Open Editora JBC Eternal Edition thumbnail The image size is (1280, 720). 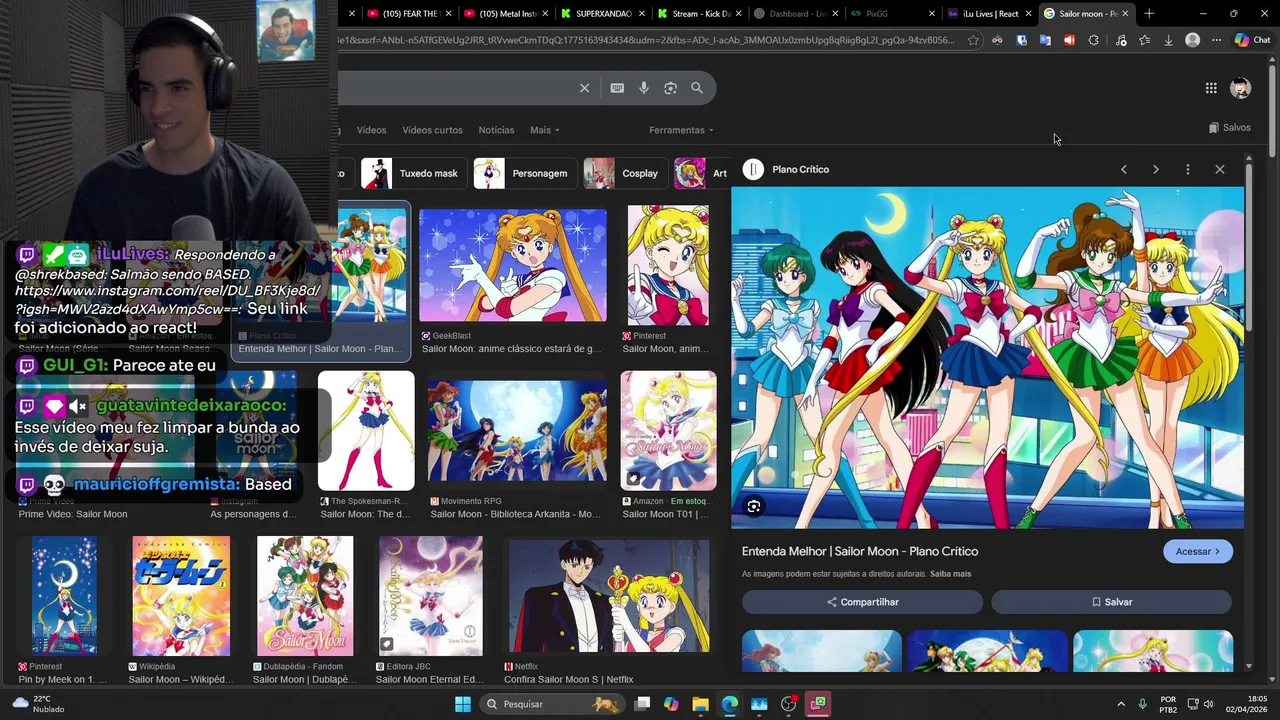(431, 596)
